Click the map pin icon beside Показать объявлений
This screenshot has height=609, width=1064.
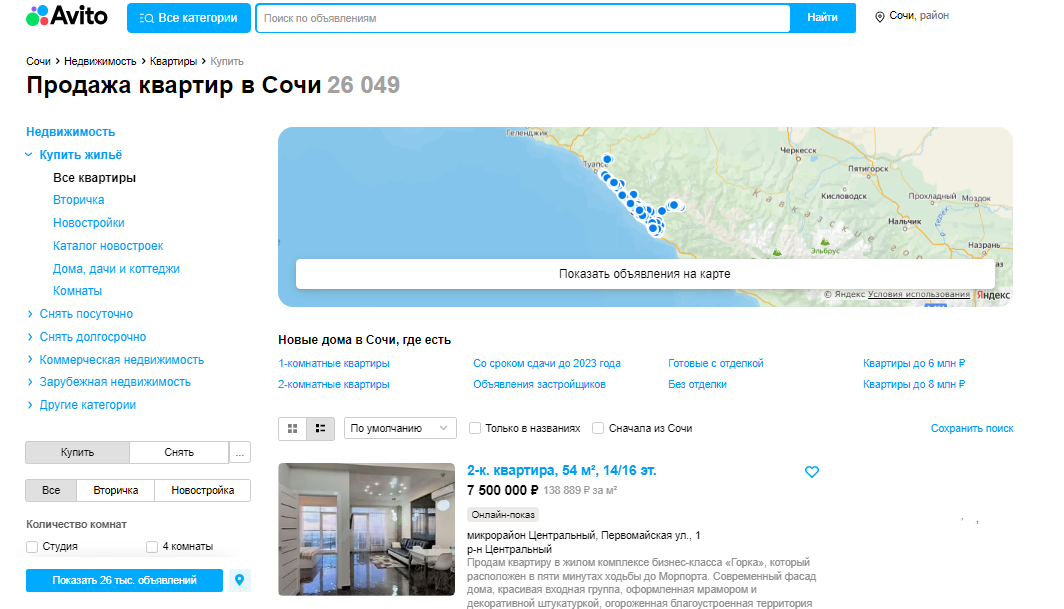pyautogui.click(x=240, y=580)
